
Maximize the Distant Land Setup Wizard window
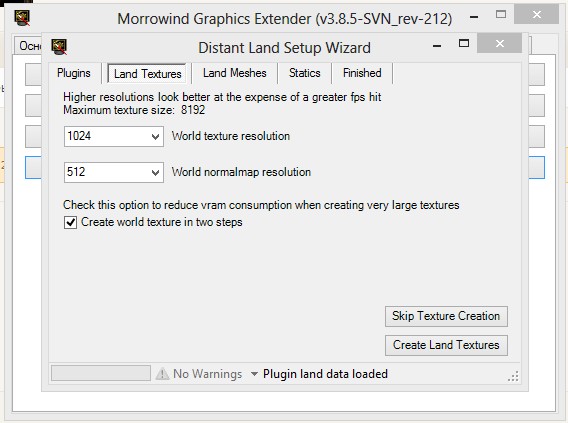[x=464, y=43]
